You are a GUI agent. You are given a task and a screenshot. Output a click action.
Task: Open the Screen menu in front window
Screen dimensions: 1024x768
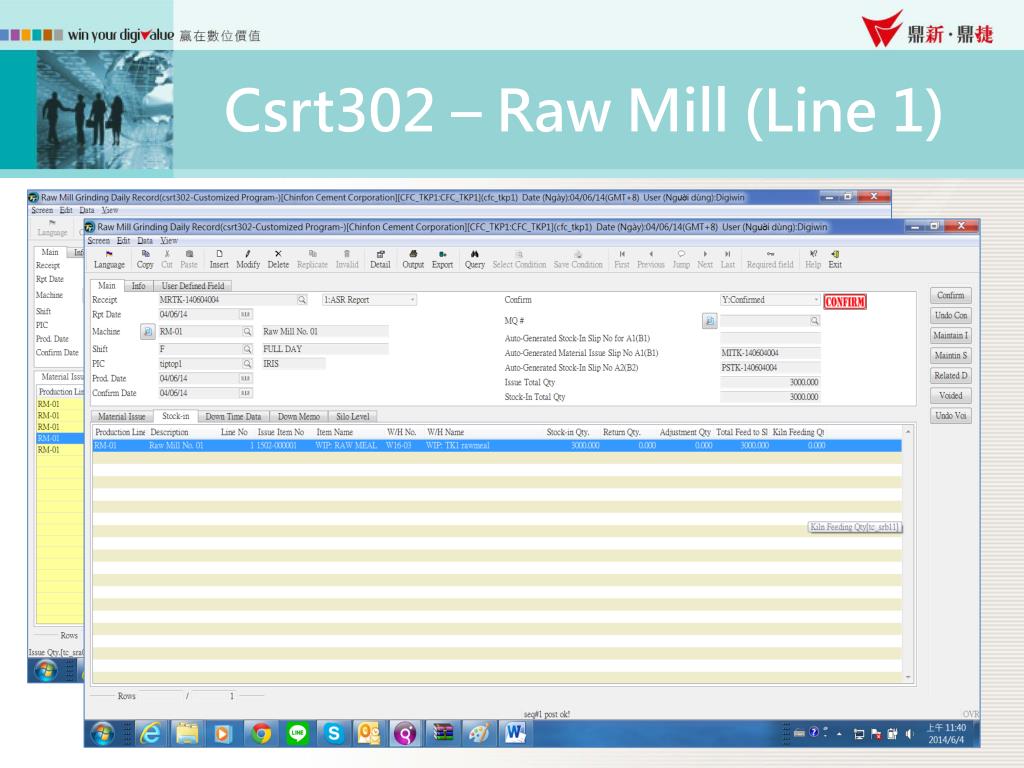pyautogui.click(x=99, y=240)
